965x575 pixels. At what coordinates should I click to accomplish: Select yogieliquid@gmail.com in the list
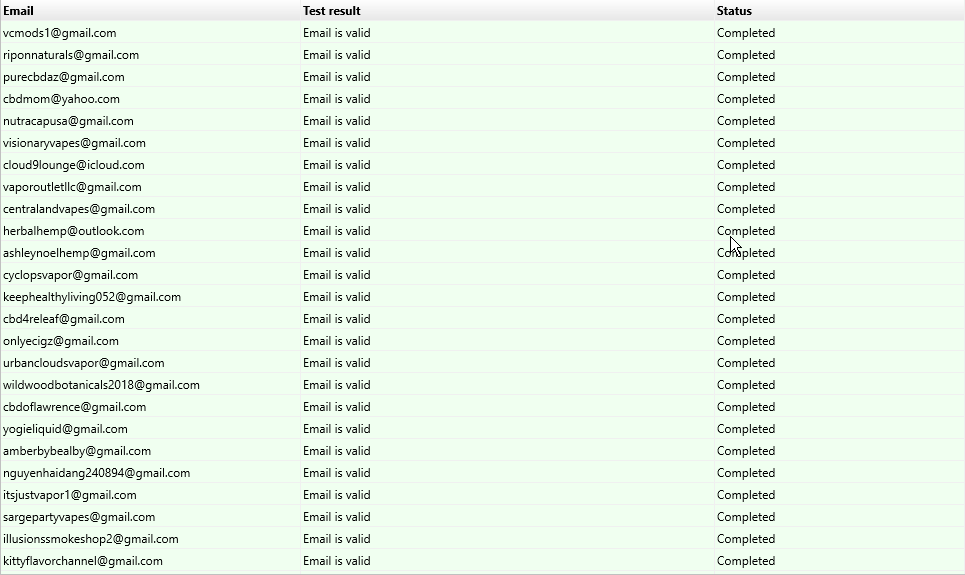[x=65, y=429]
